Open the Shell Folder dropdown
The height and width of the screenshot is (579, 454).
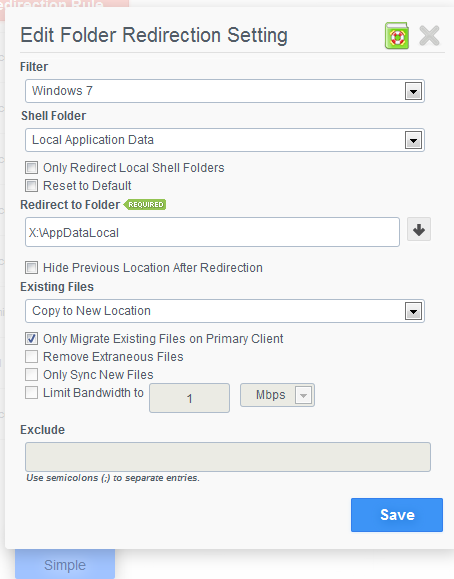[x=225, y=140]
